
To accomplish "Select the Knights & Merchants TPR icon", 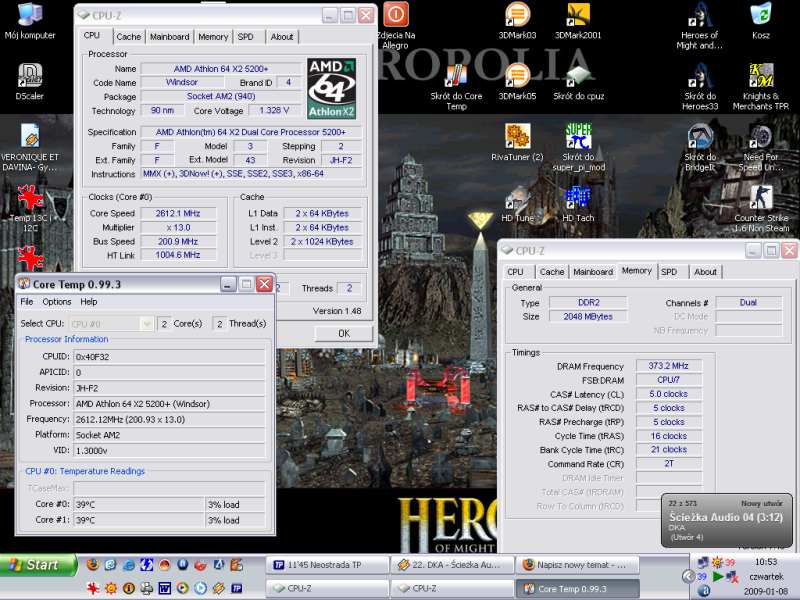I will [x=761, y=76].
